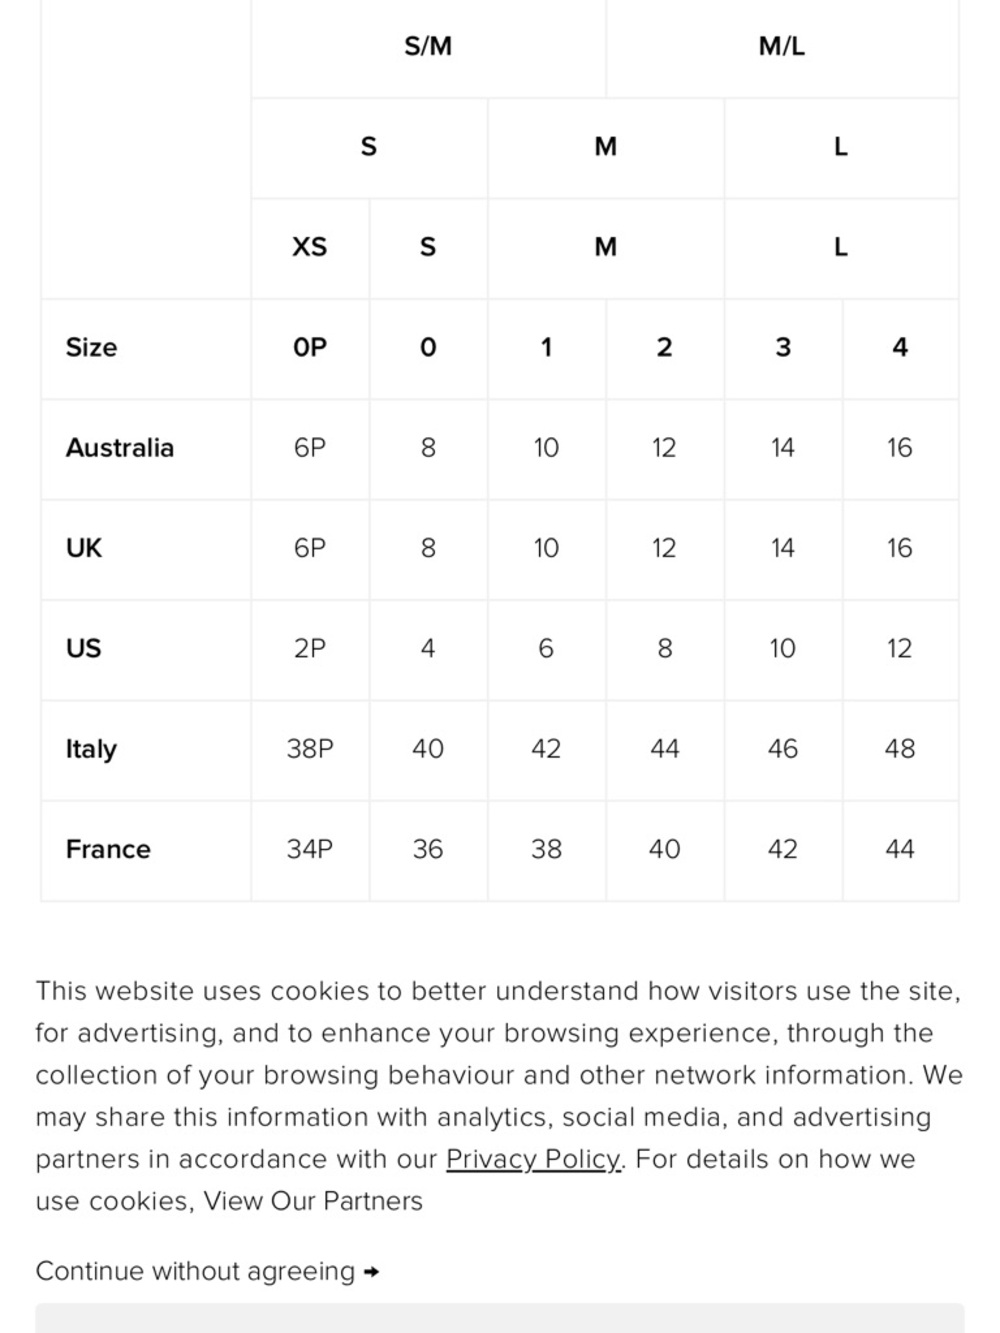Click the Size row label
This screenshot has height=1333, width=1000.
[91, 347]
